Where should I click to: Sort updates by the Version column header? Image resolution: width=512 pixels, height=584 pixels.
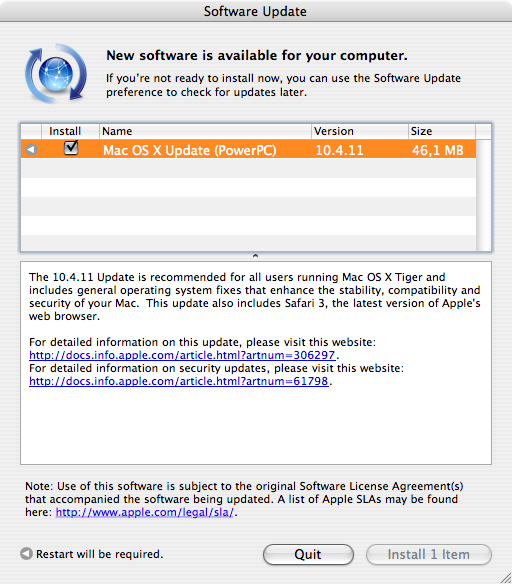[360, 131]
